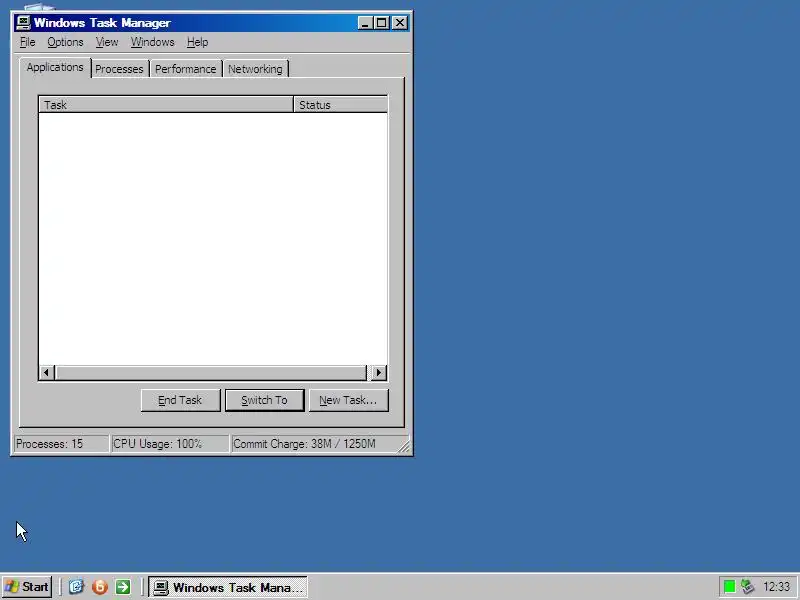Click the CPU Usage: 100% status entry
The image size is (800, 600).
170,444
